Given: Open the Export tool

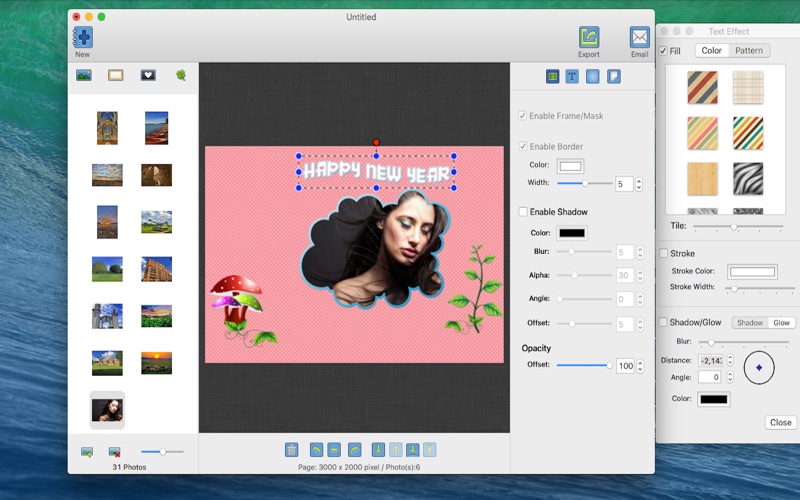Looking at the screenshot, I should click(x=589, y=37).
